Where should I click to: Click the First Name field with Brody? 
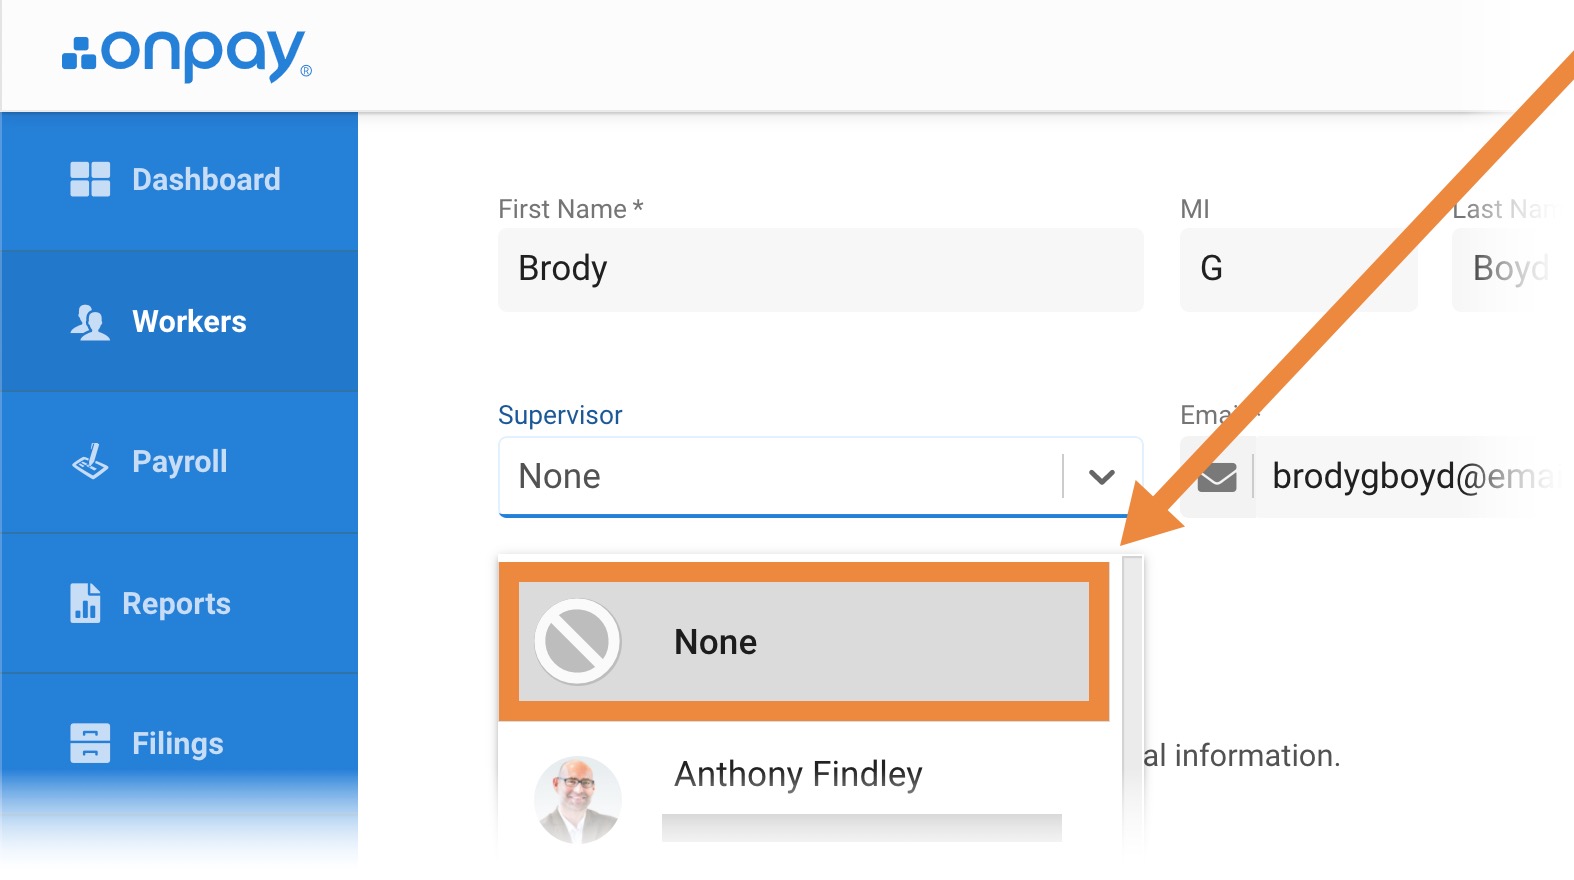[x=821, y=270]
